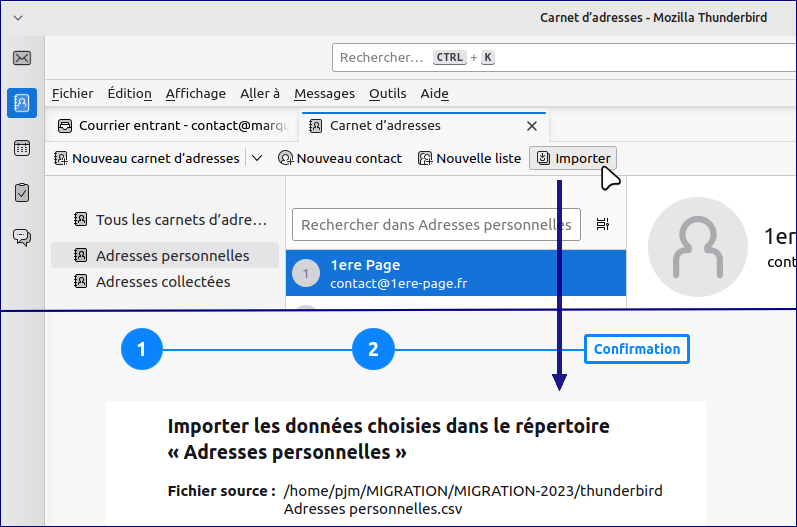Click Nouveau contact button
Image resolution: width=797 pixels, height=527 pixels.
[339, 158]
